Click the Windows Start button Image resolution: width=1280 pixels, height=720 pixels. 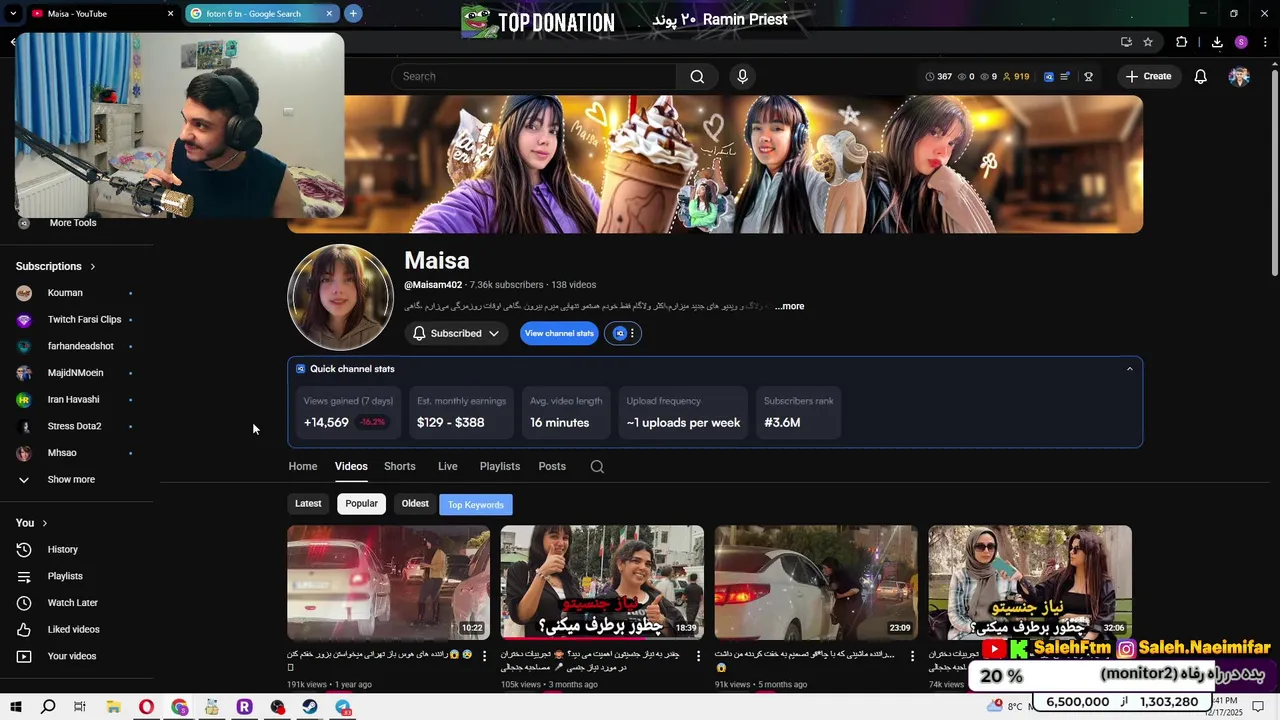click(x=16, y=707)
